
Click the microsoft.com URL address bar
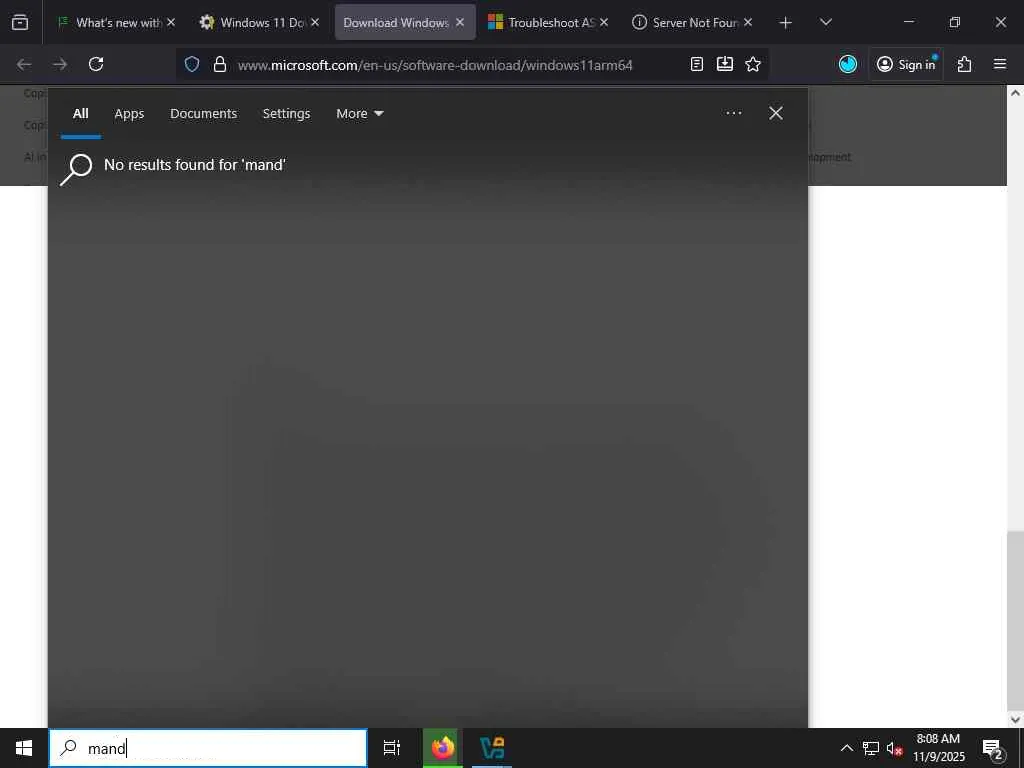point(435,65)
